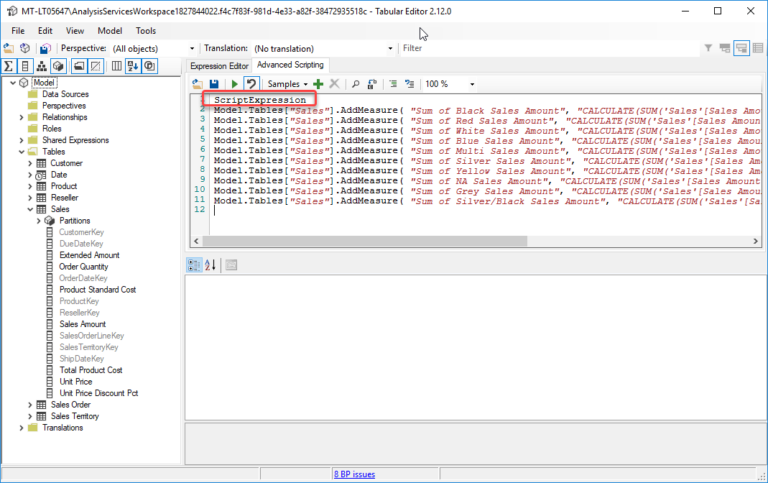
Task: Expand the Partitions node under Sales
Action: click(x=38, y=221)
